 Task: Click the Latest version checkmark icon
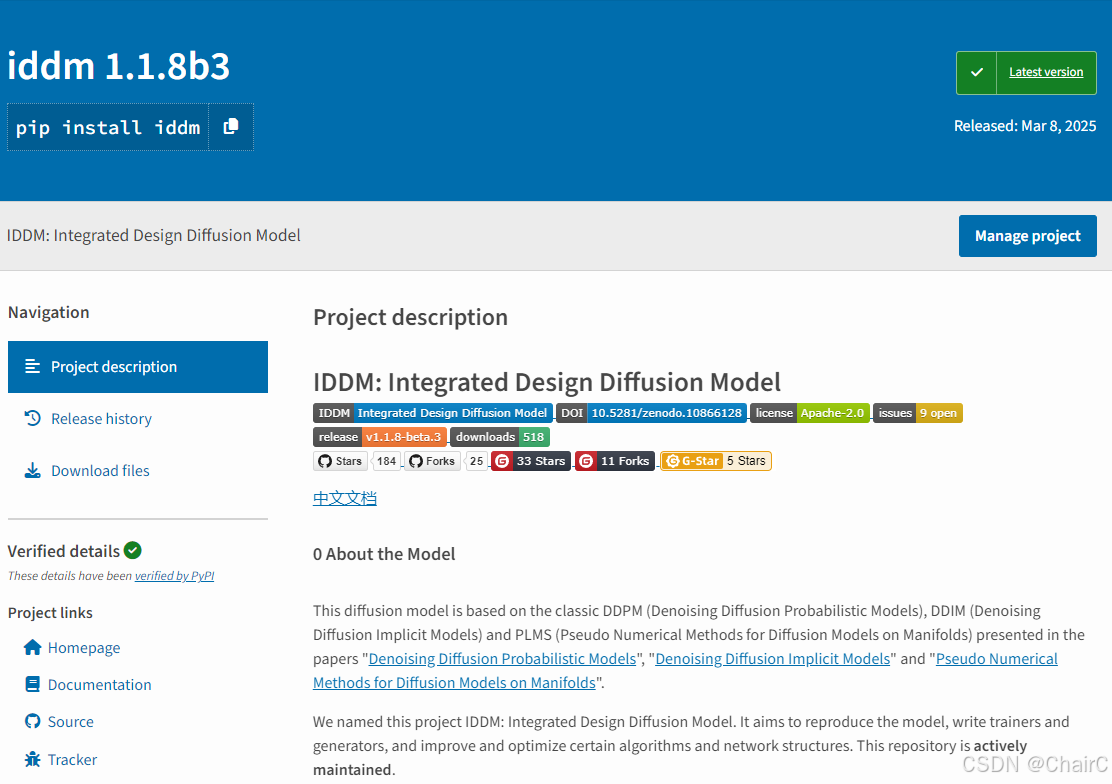tap(977, 72)
